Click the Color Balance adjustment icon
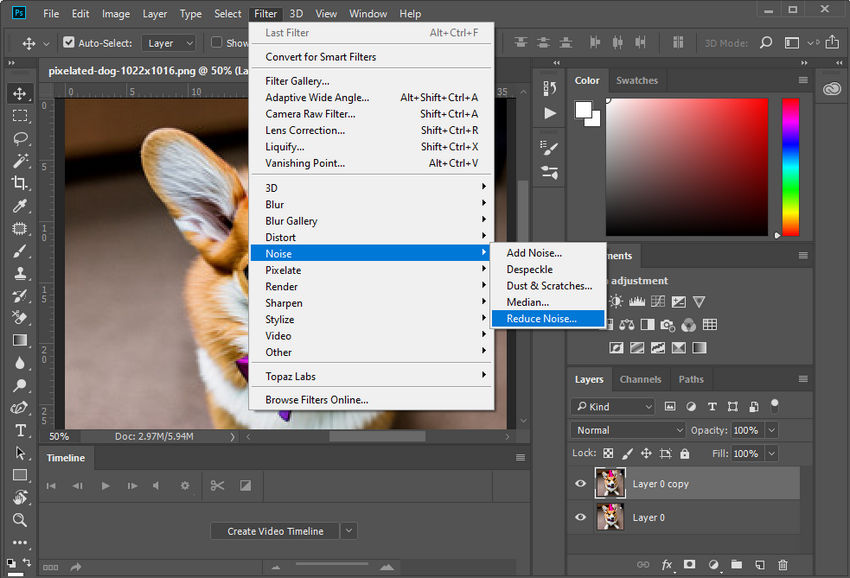This screenshot has height=578, width=850. coord(627,324)
